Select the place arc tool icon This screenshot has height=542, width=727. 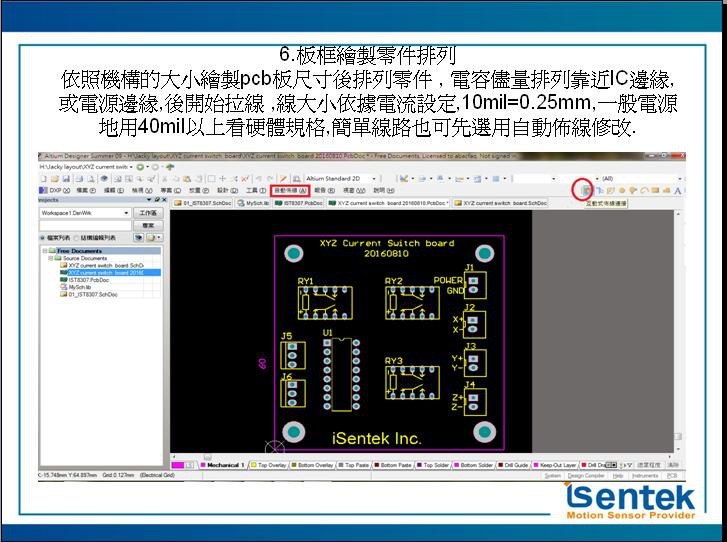click(644, 190)
